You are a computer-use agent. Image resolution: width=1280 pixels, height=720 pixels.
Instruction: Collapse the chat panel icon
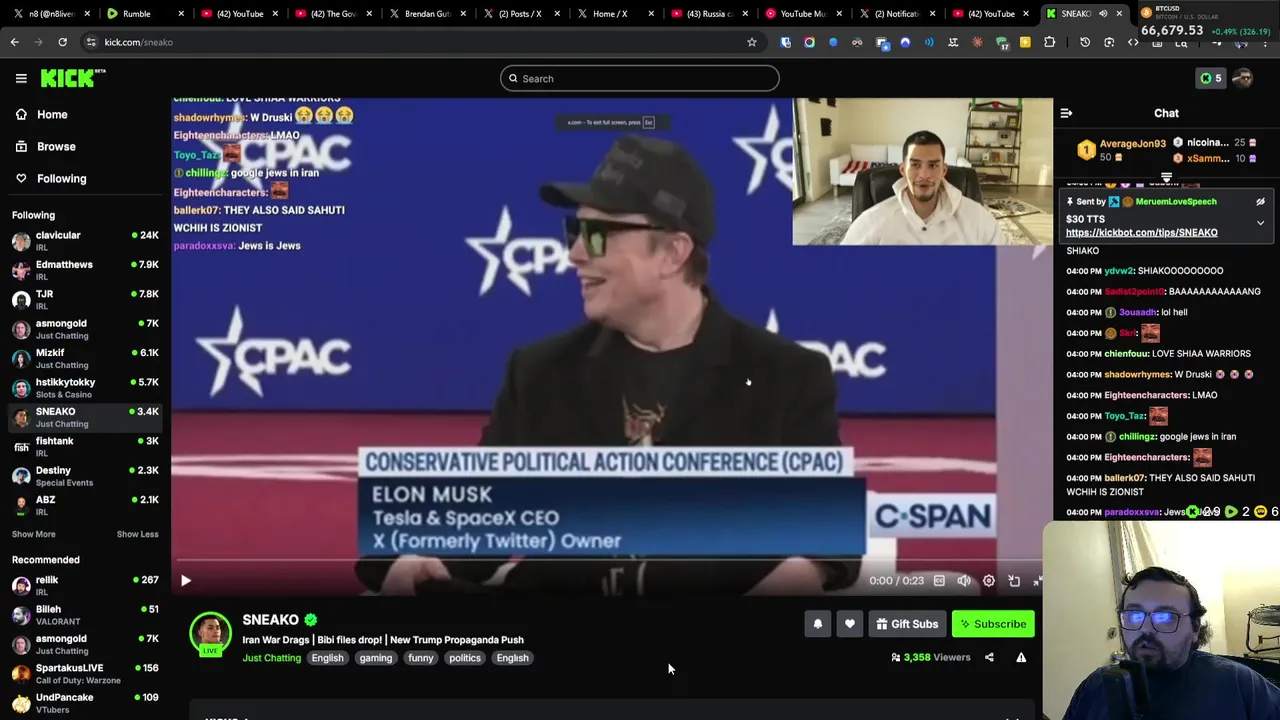click(x=1066, y=114)
